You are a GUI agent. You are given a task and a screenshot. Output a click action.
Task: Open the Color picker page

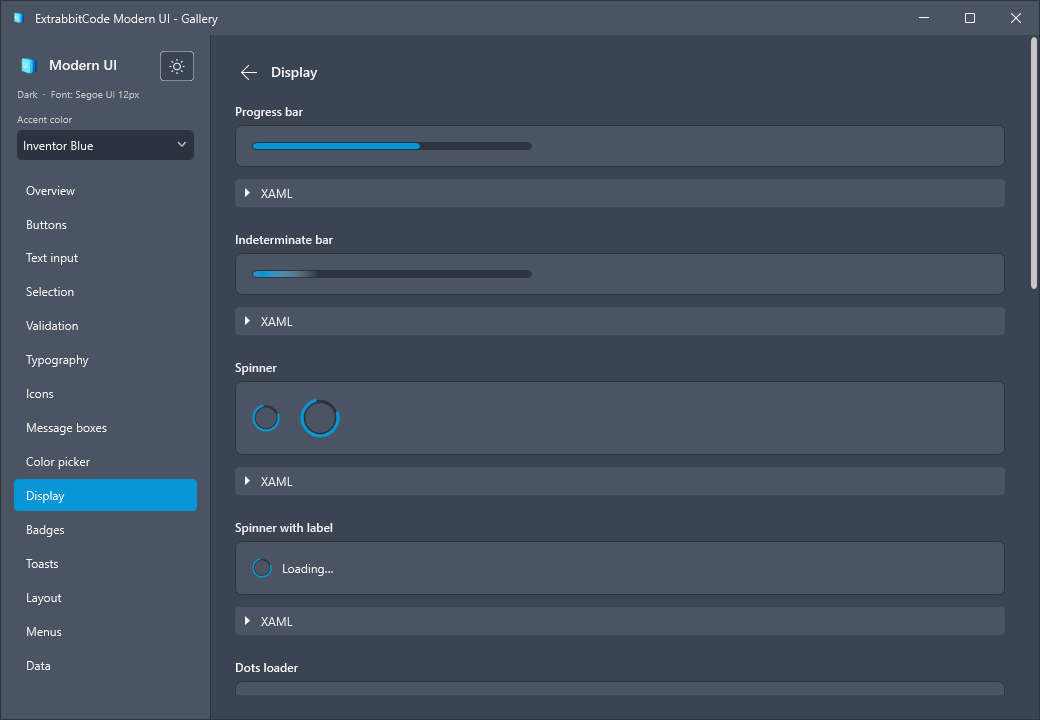tap(105, 461)
